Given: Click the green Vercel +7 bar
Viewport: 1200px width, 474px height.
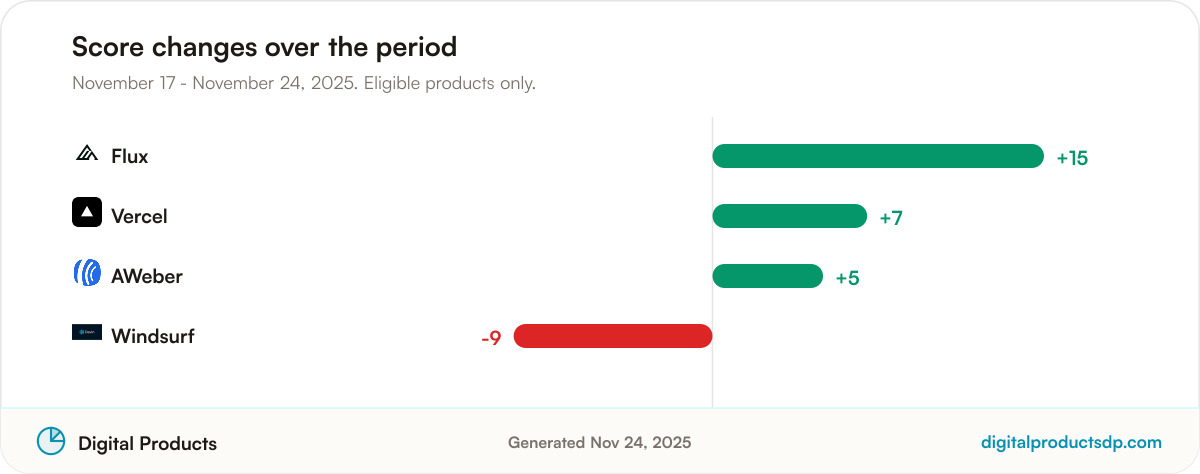Looking at the screenshot, I should click(790, 216).
